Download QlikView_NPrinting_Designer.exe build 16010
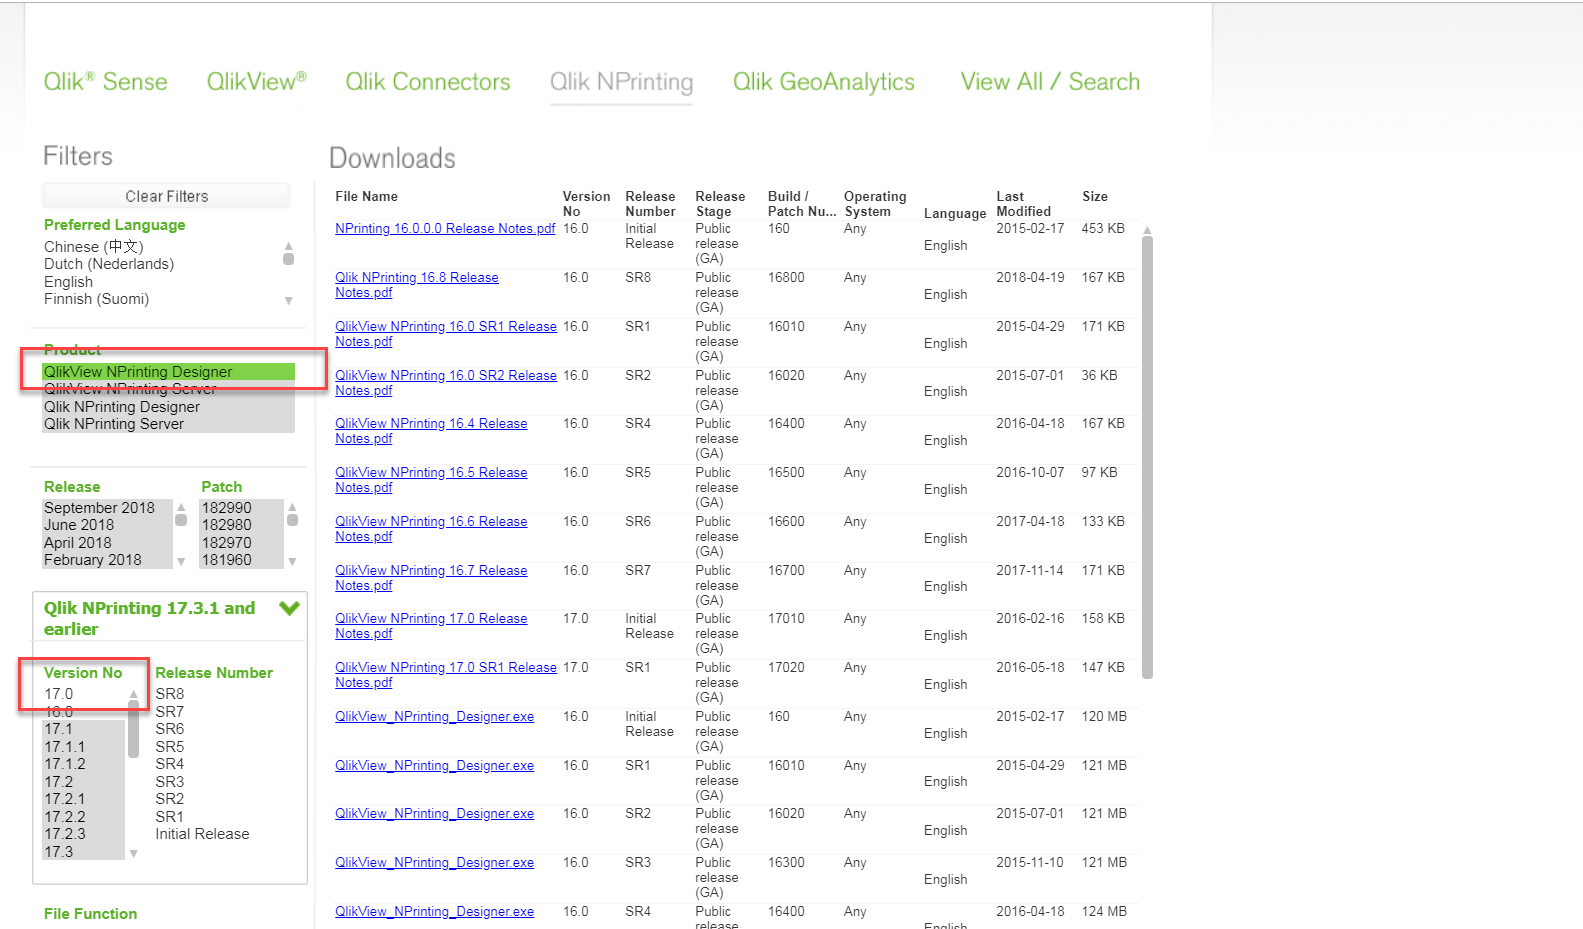Viewport: 1583px width, 929px height. [x=434, y=766]
